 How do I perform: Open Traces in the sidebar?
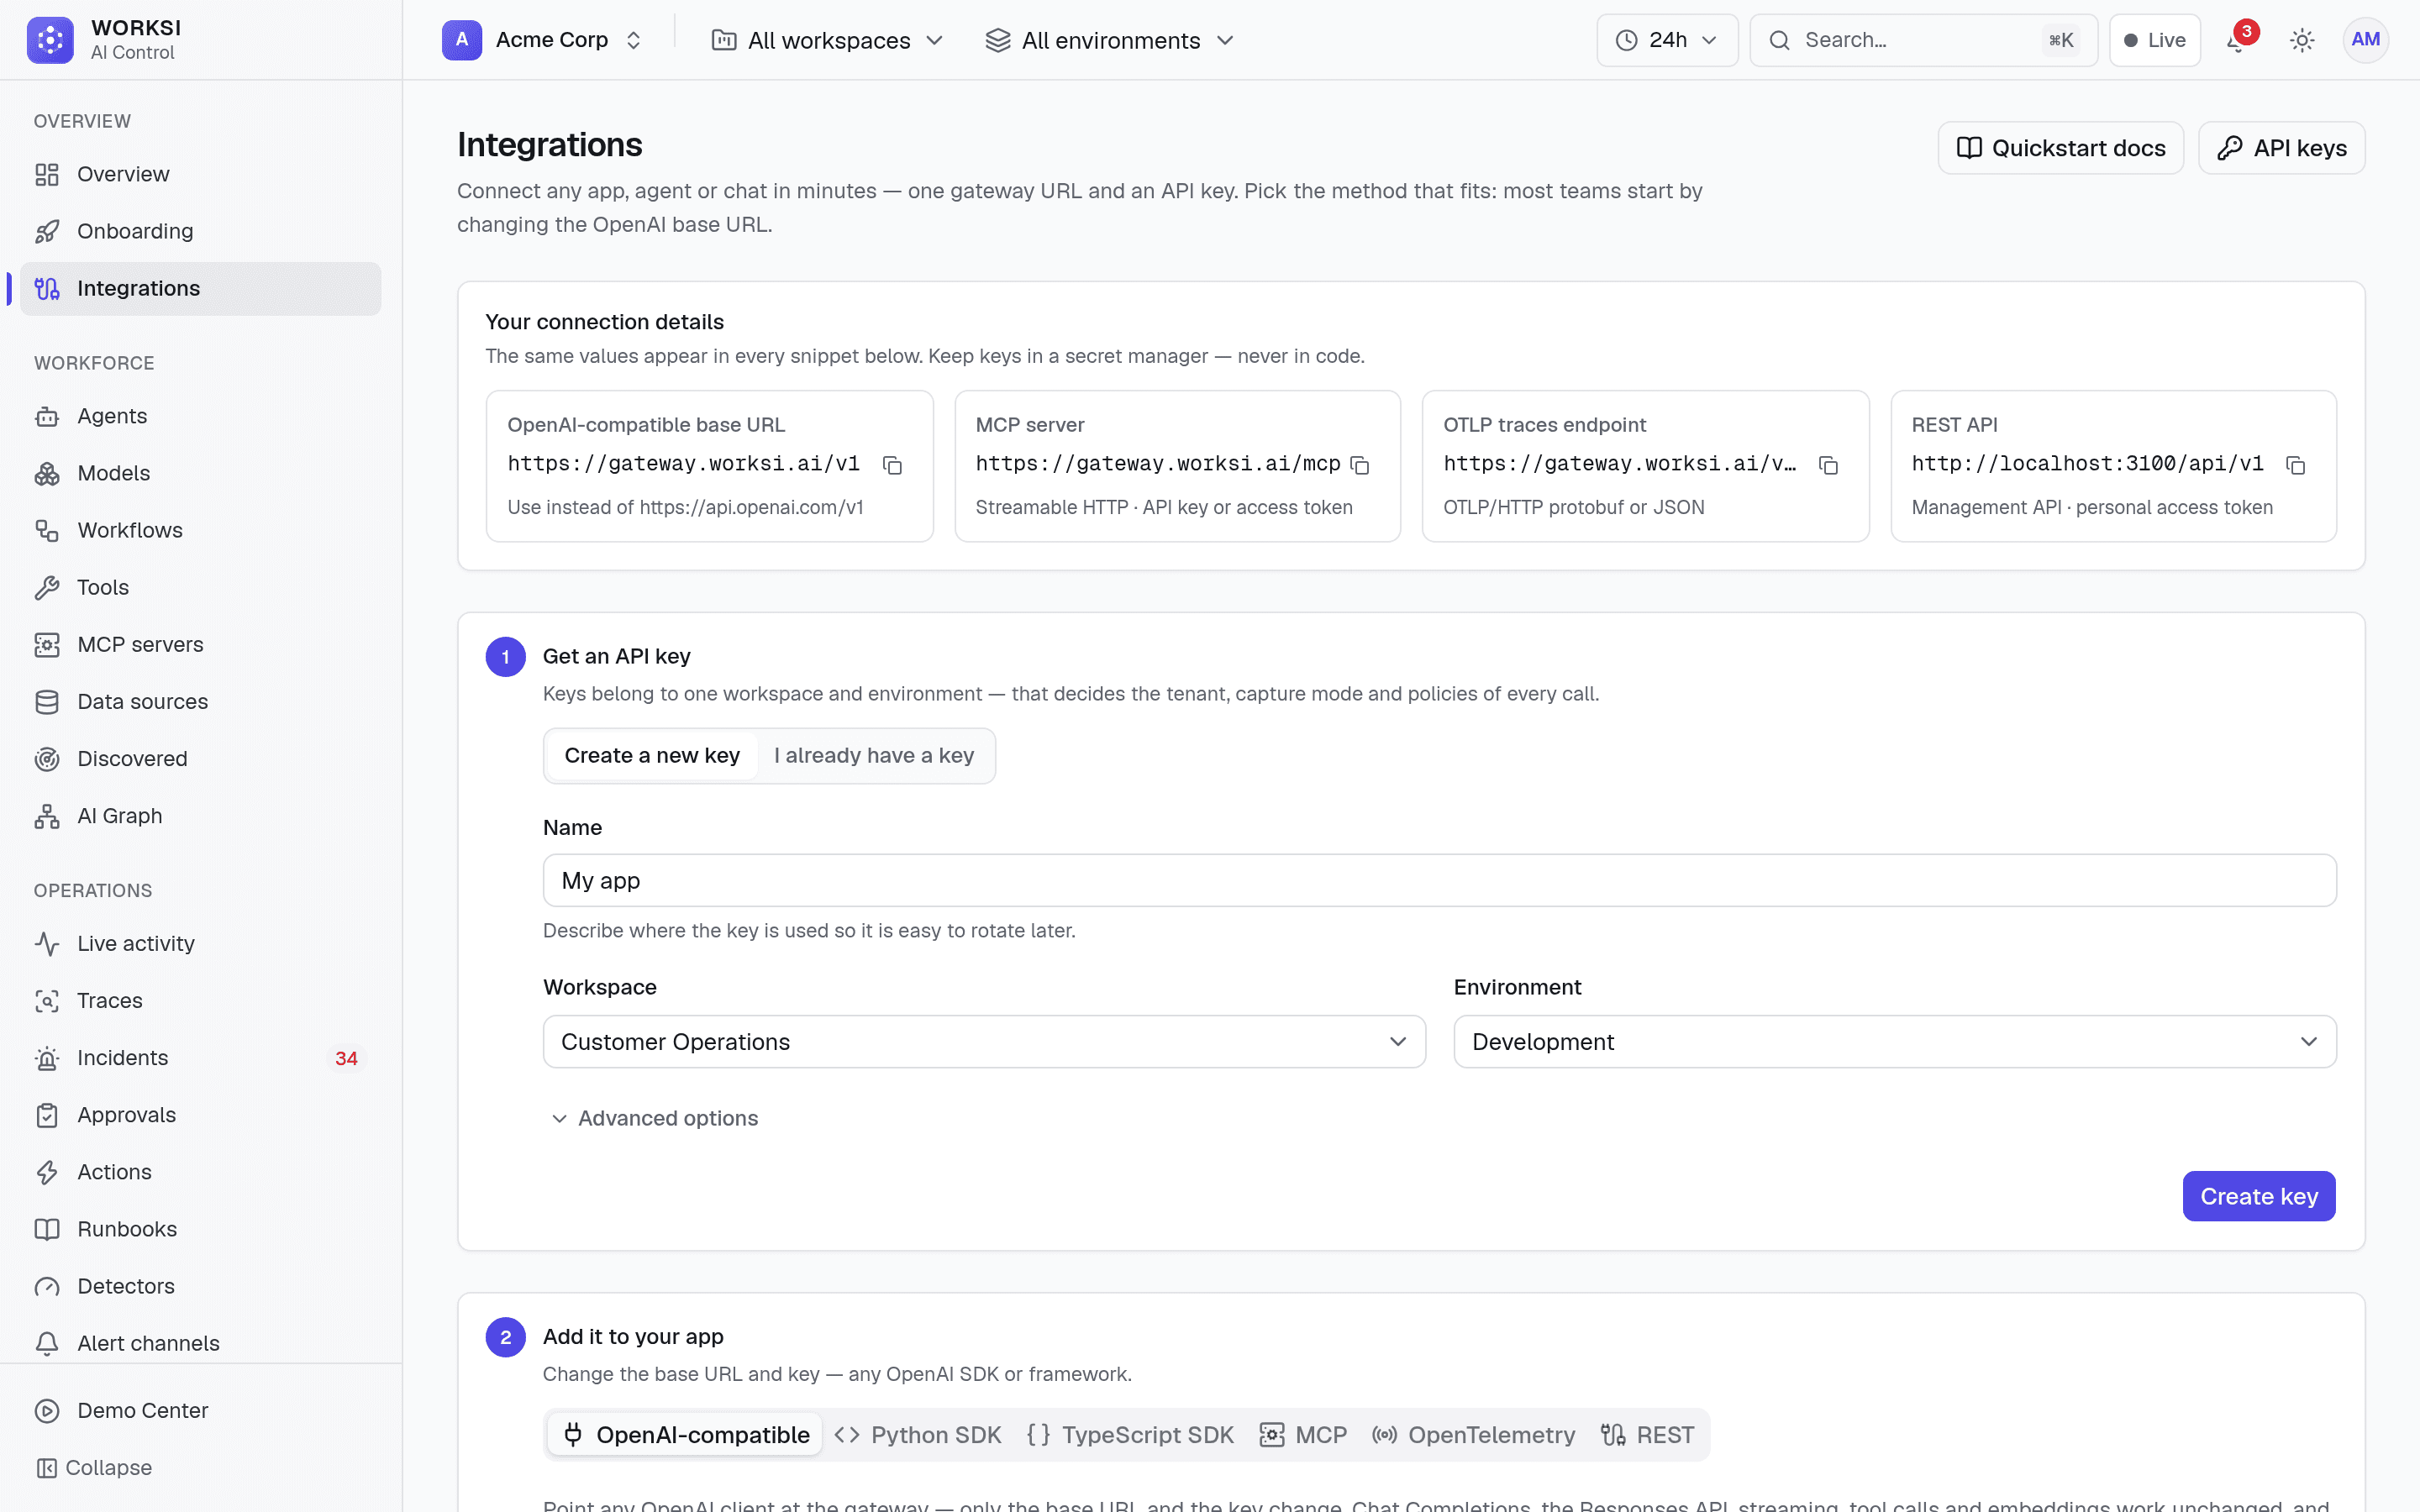click(x=200, y=1000)
